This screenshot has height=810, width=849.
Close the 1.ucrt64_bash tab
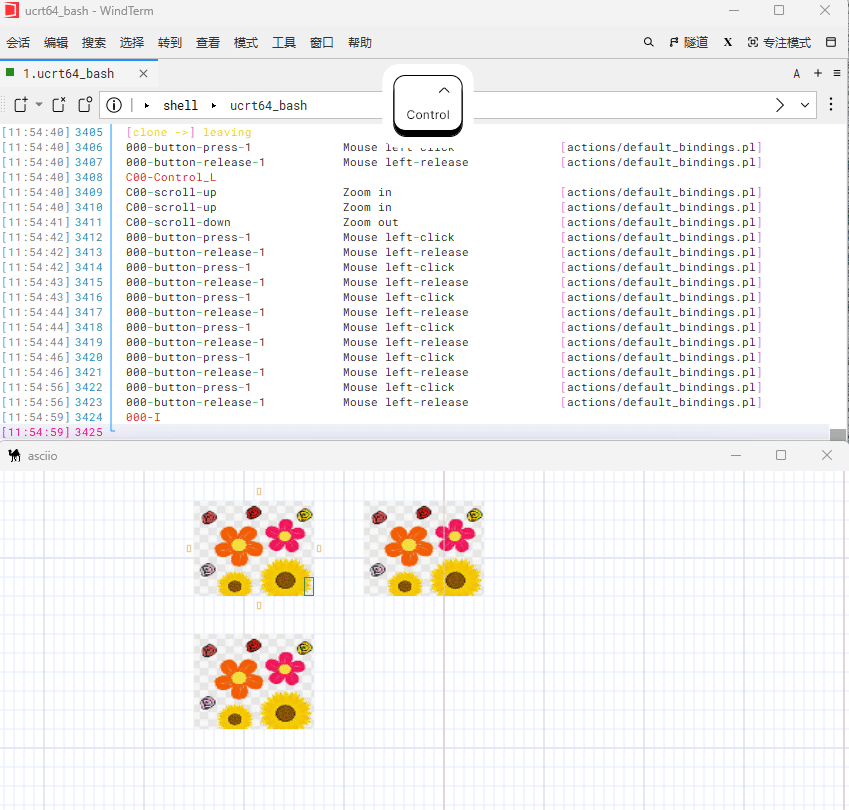(x=144, y=73)
